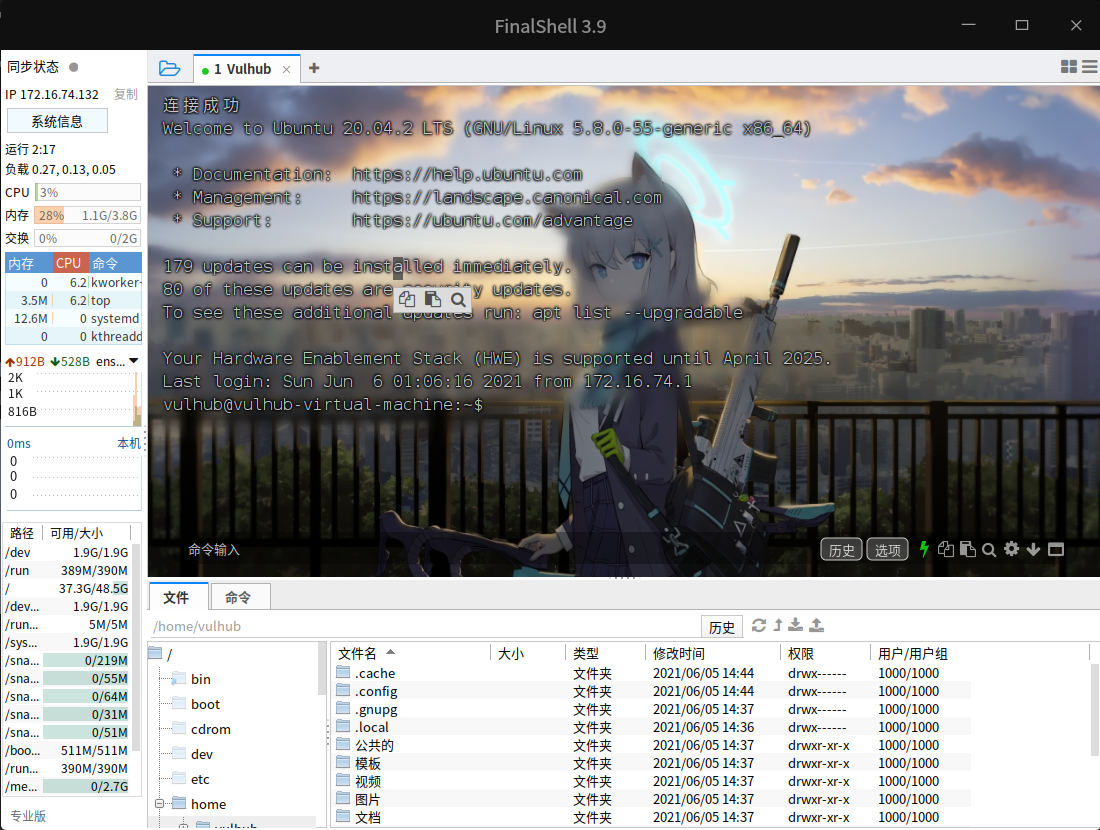Click the upload icon in file toolbar
The image size is (1100, 830).
coord(817,625)
